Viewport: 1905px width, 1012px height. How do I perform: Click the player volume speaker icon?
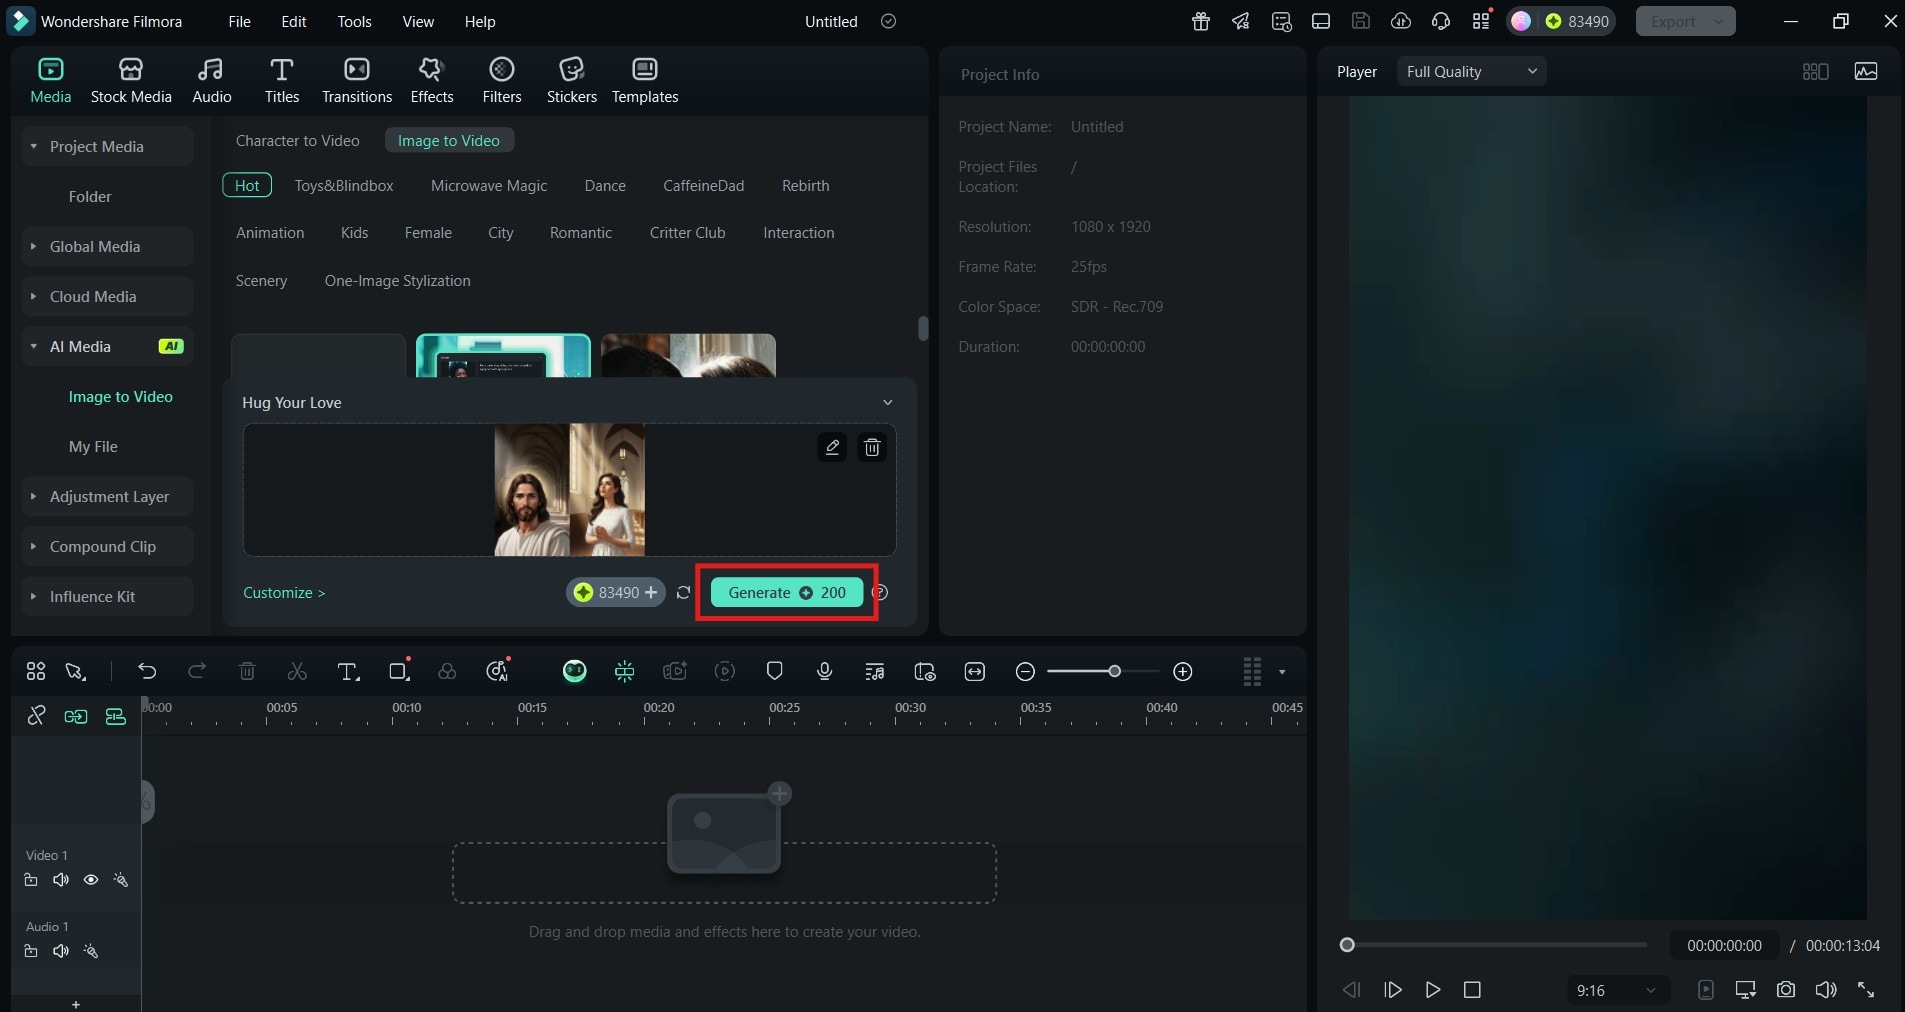(1826, 990)
